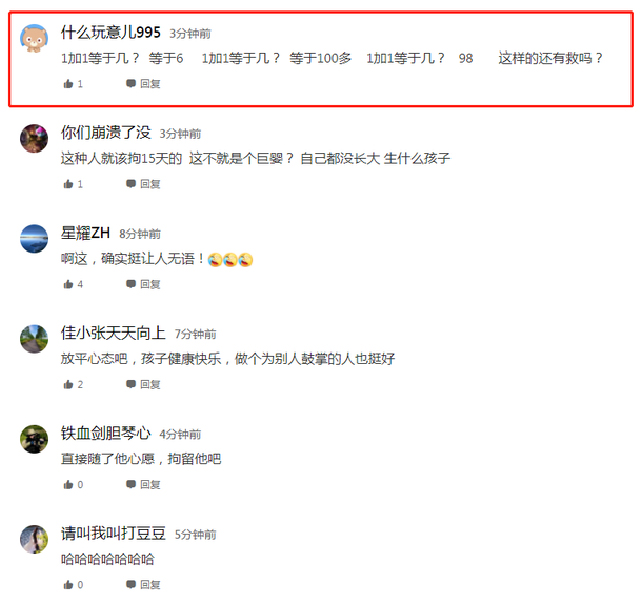Open username 请叫我叫打豆豆 profile
This screenshot has width=640, height=602.
(113, 533)
